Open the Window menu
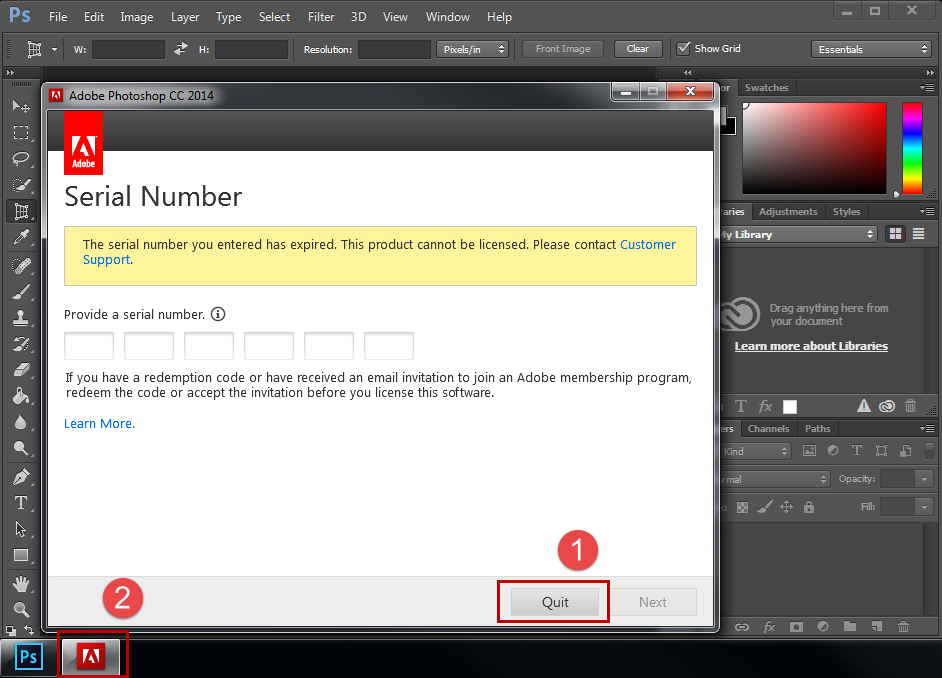Viewport: 942px width, 678px height. click(448, 17)
